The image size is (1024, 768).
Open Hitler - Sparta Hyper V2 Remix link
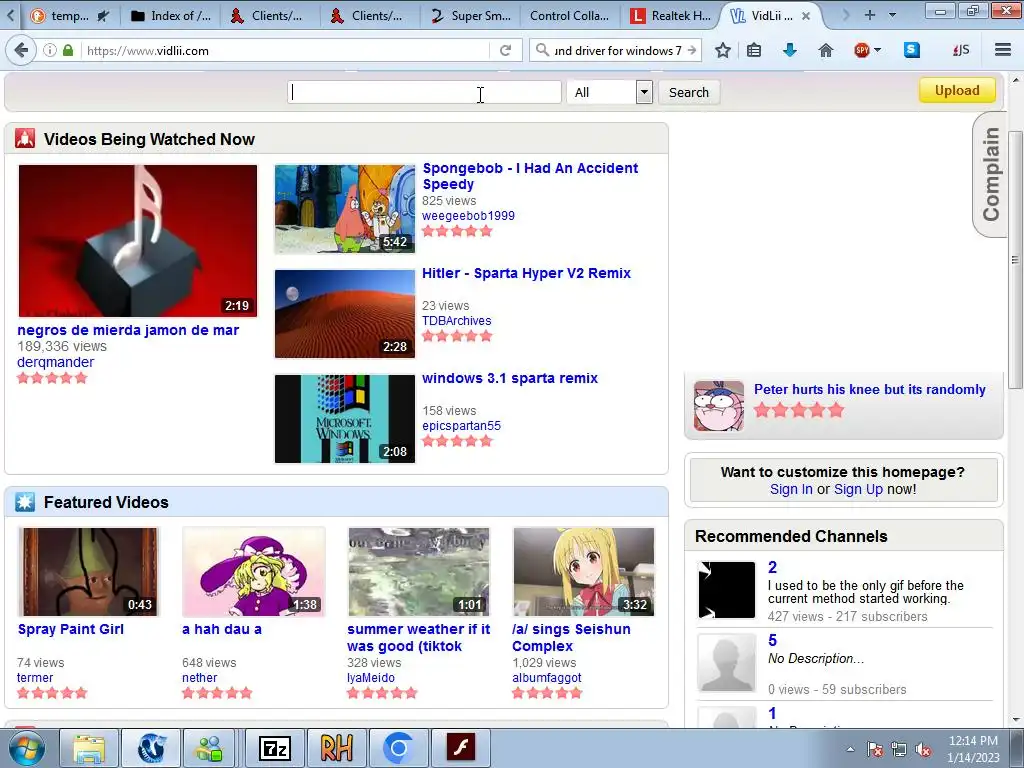[526, 273]
